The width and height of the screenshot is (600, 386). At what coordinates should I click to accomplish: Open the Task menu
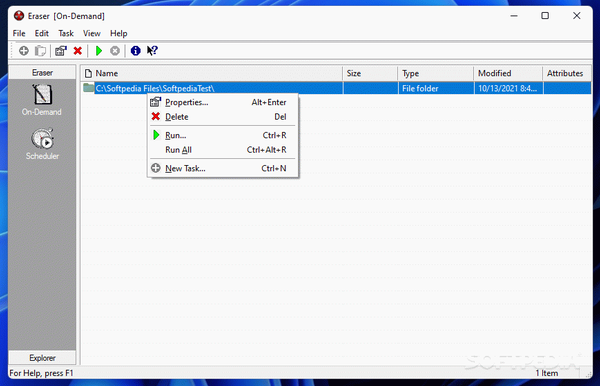(x=65, y=33)
